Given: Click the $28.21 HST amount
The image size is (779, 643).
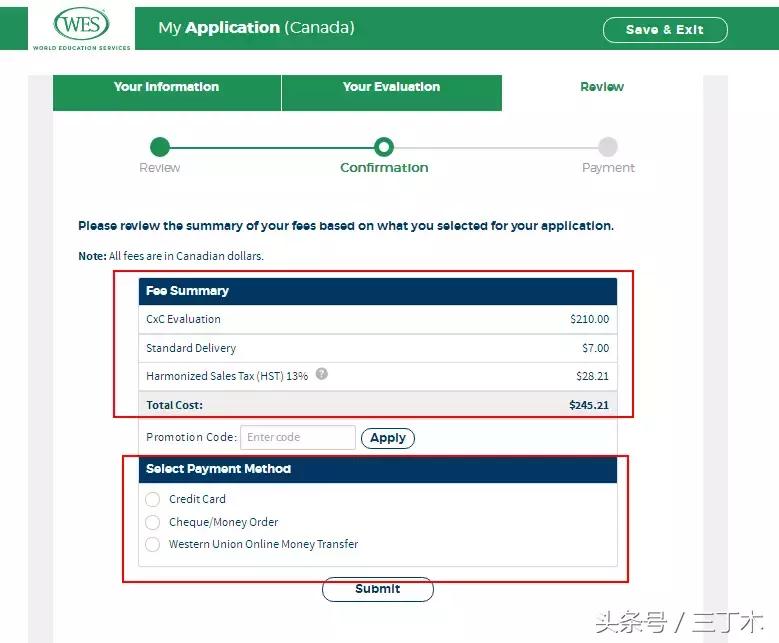Looking at the screenshot, I should (x=592, y=376).
